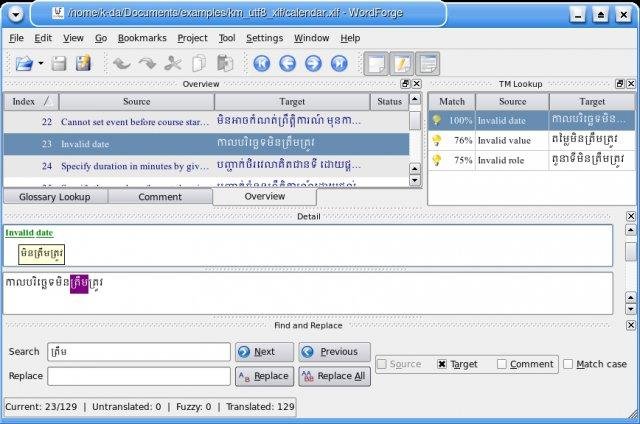Sort by the Index column header
This screenshot has height=424, width=640.
(31, 102)
